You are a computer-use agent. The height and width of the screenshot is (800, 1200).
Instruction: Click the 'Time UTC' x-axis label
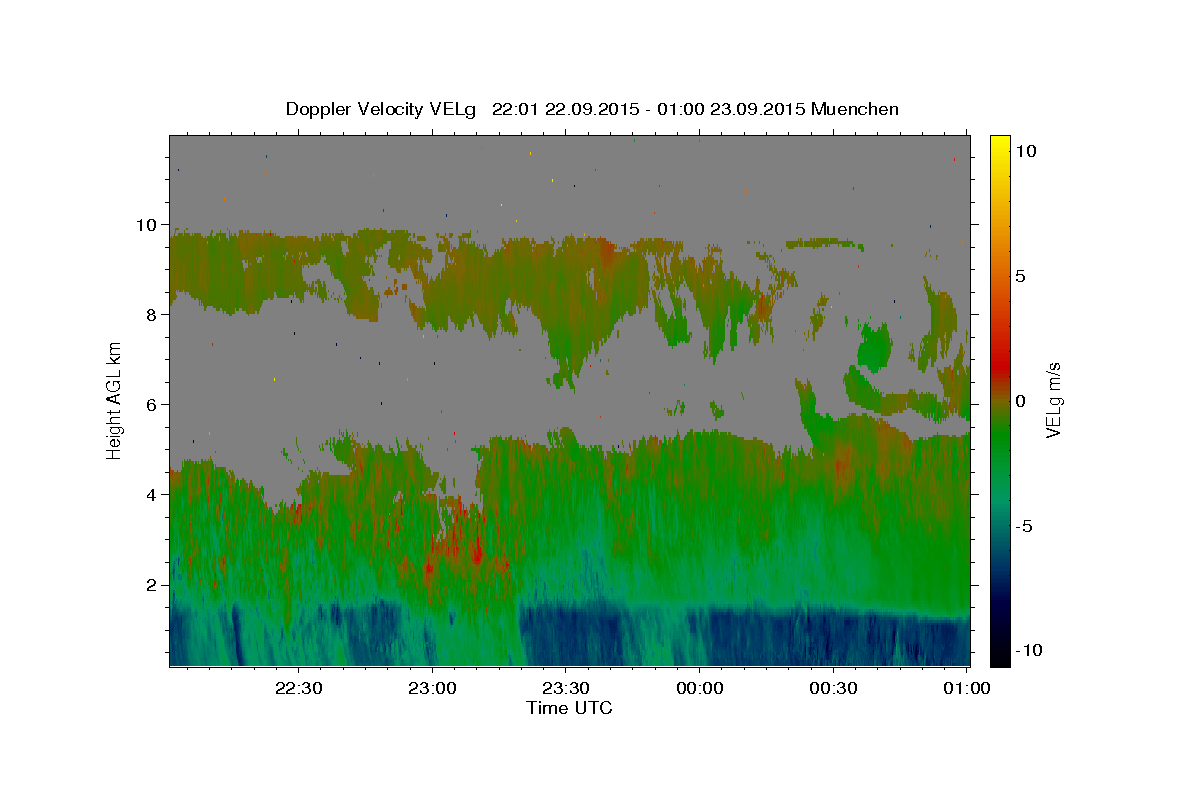[x=569, y=708]
